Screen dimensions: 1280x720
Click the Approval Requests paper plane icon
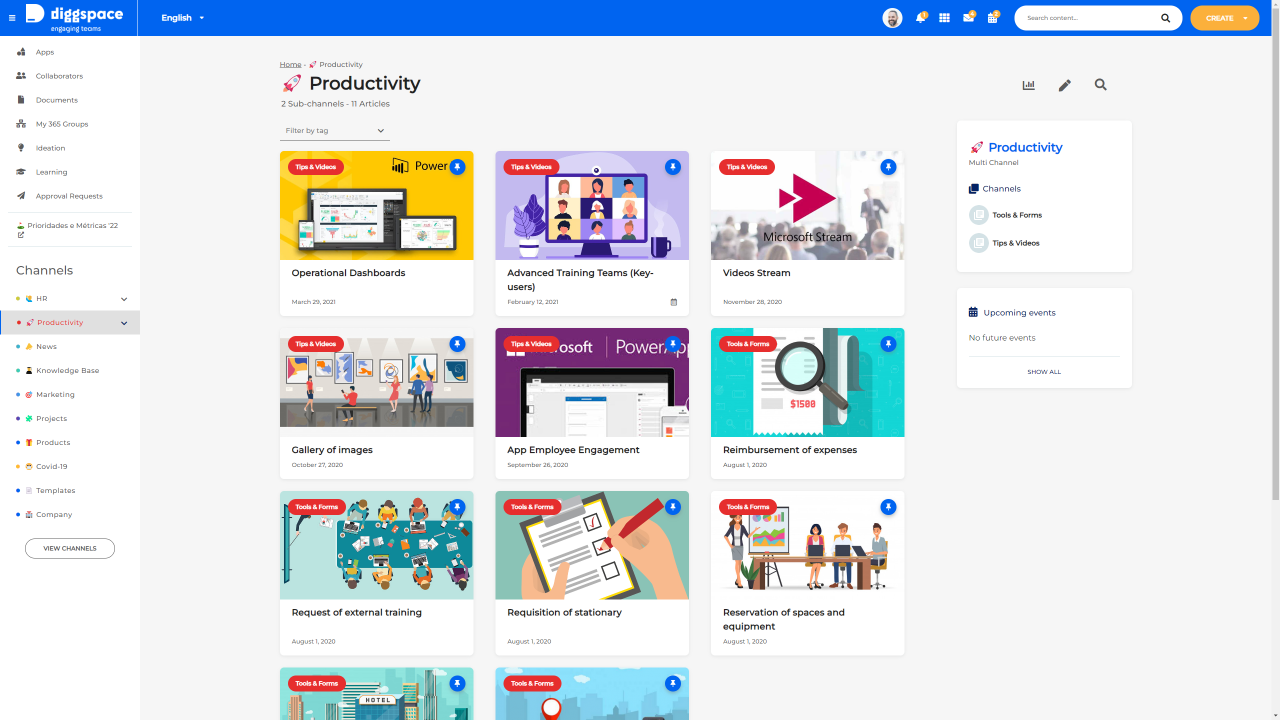coord(21,196)
